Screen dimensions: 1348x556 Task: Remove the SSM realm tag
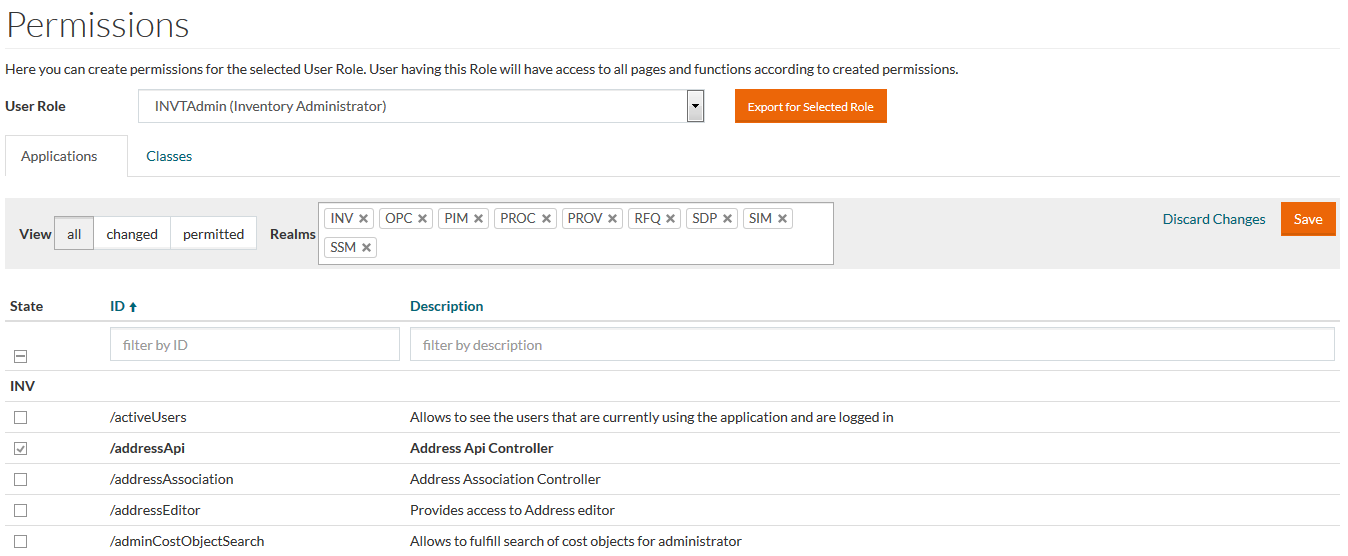[367, 248]
